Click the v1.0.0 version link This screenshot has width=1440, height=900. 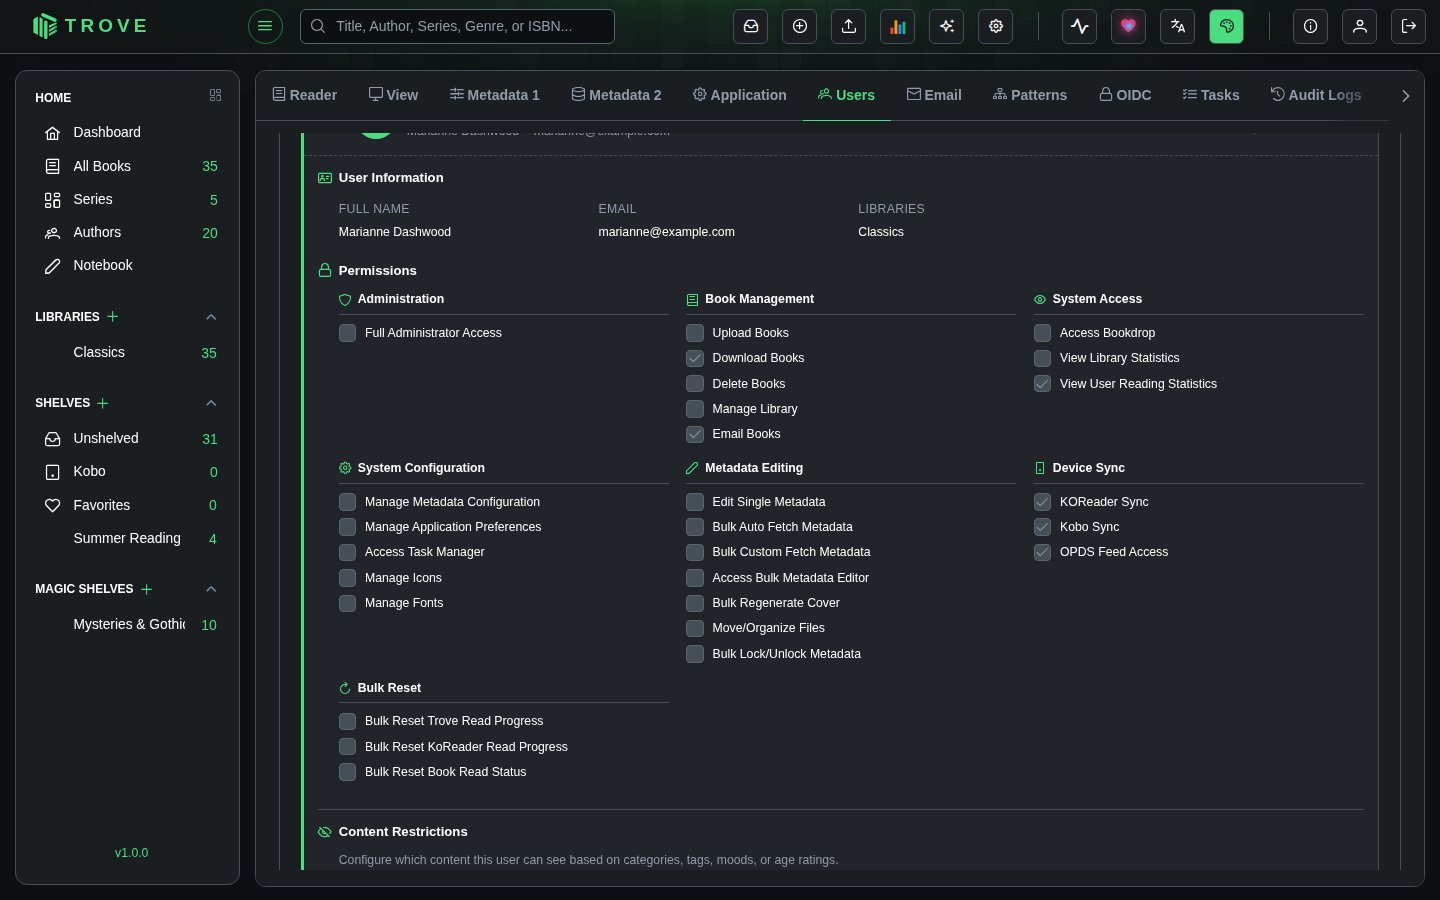point(131,853)
